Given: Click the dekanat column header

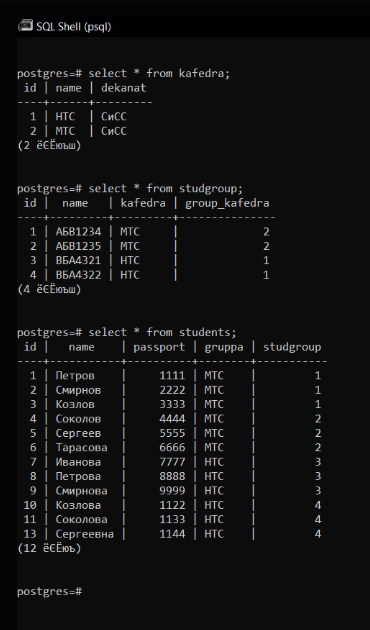Looking at the screenshot, I should click(x=124, y=88).
